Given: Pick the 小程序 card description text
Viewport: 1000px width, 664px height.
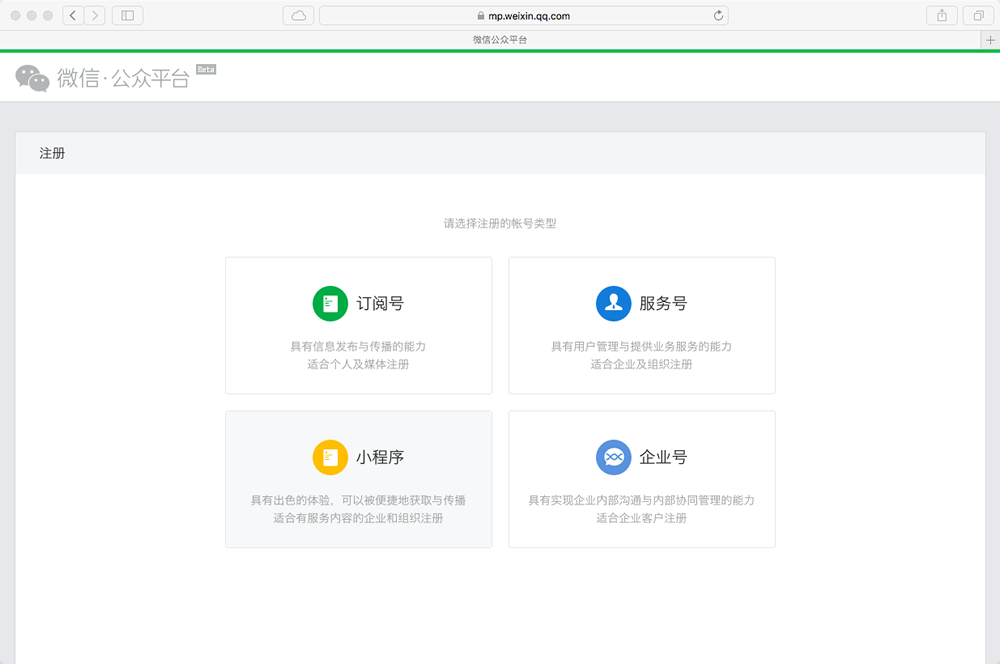Looking at the screenshot, I should click(x=358, y=509).
